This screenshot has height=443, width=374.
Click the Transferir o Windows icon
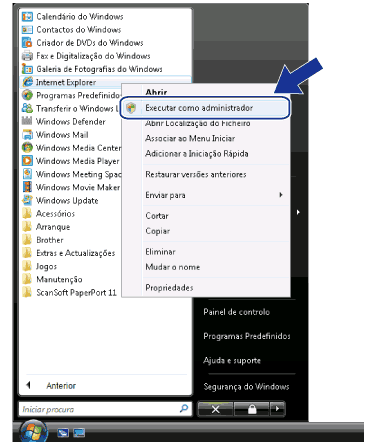[x=27, y=108]
